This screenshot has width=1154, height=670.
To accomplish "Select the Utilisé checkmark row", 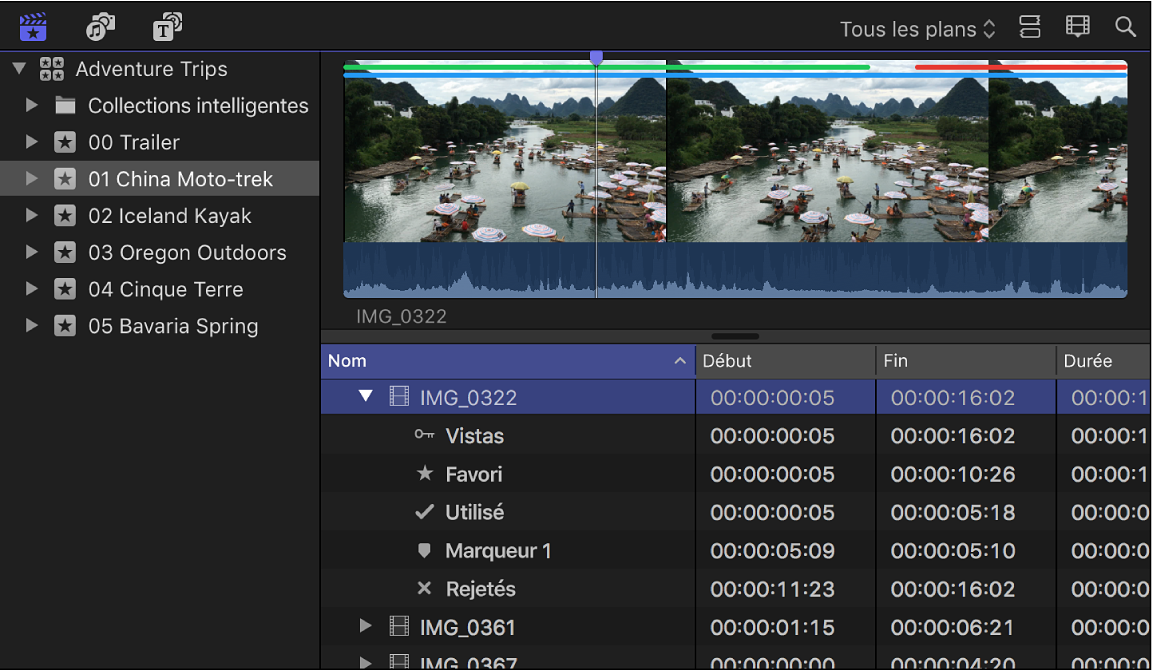I will 474,512.
